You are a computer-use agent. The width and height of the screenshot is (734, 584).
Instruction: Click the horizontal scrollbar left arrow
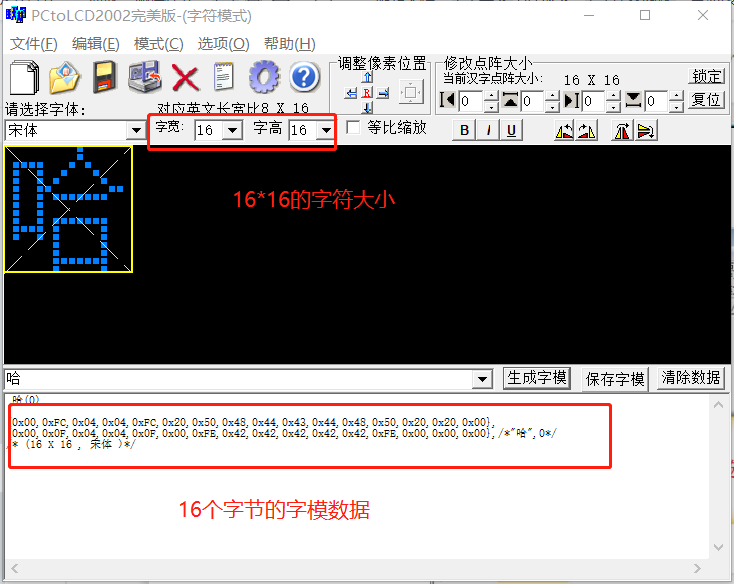point(15,569)
